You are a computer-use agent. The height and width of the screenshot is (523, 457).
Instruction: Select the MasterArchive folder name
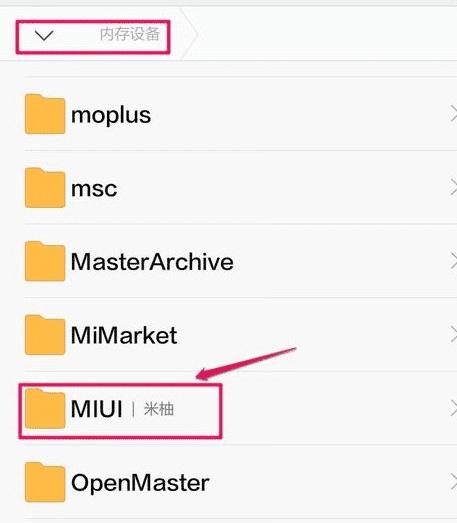pos(152,262)
